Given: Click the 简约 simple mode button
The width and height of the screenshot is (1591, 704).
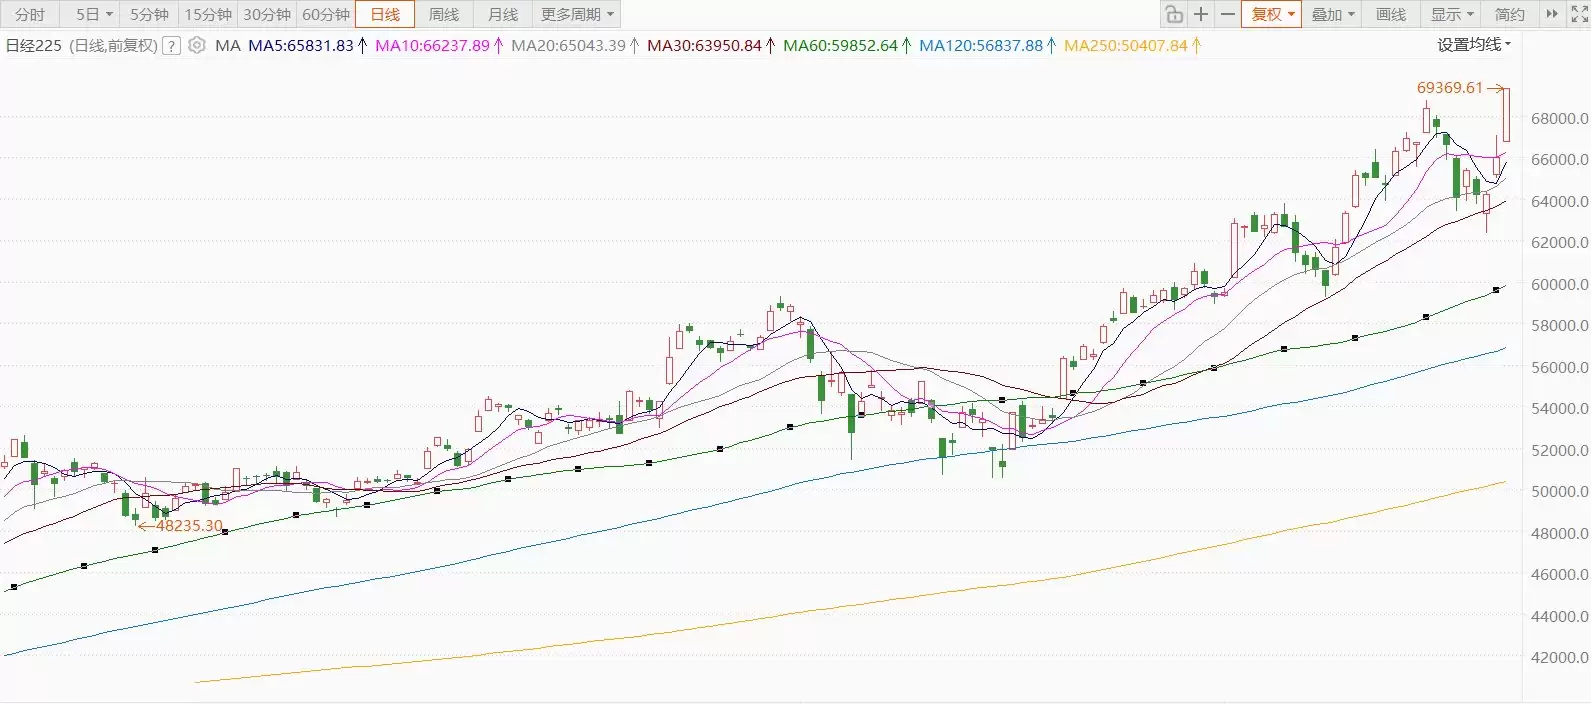Looking at the screenshot, I should point(1509,14).
